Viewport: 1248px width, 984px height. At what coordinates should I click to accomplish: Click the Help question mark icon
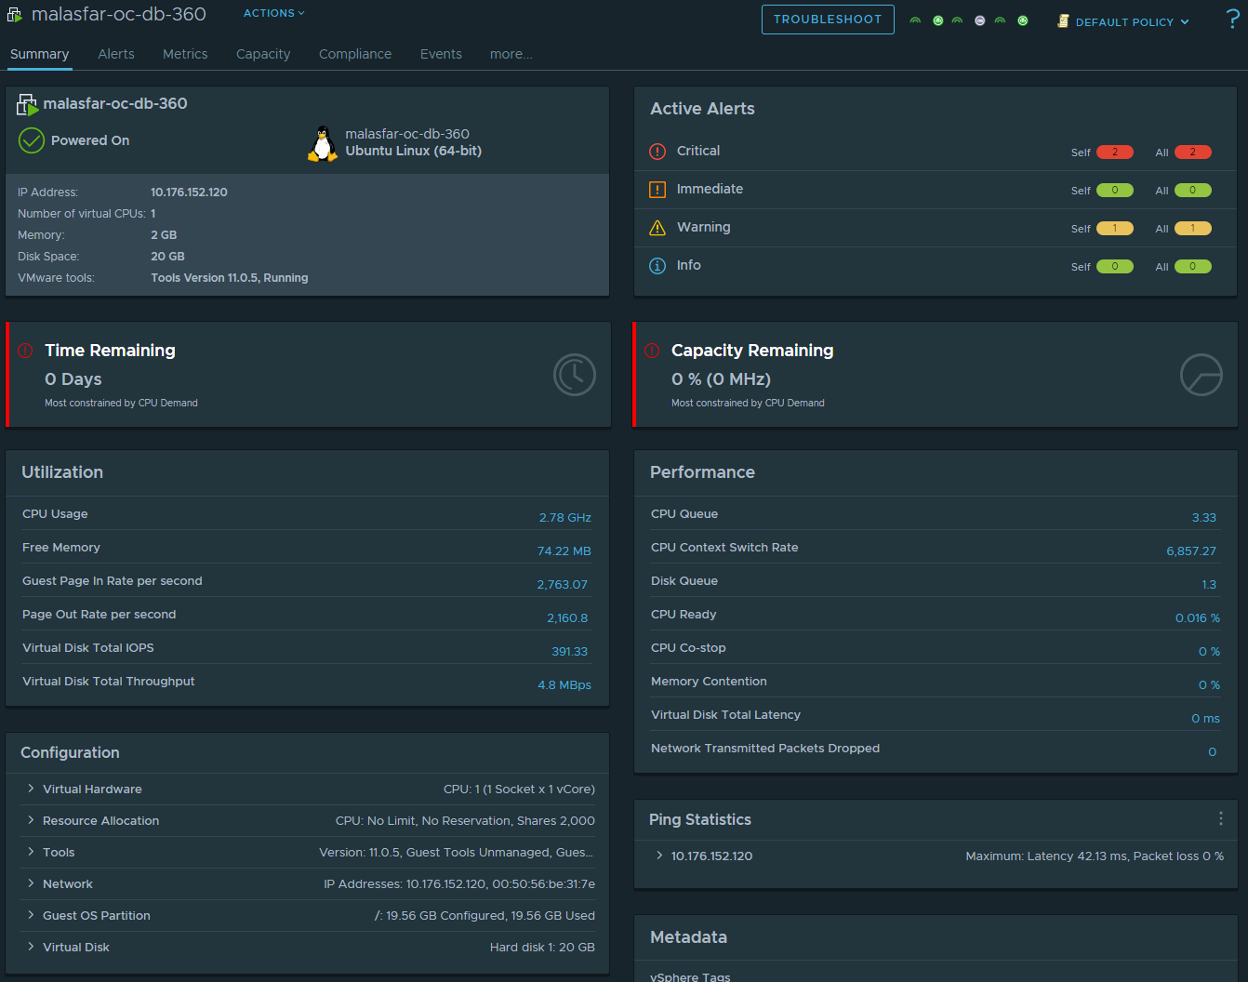pos(1232,17)
